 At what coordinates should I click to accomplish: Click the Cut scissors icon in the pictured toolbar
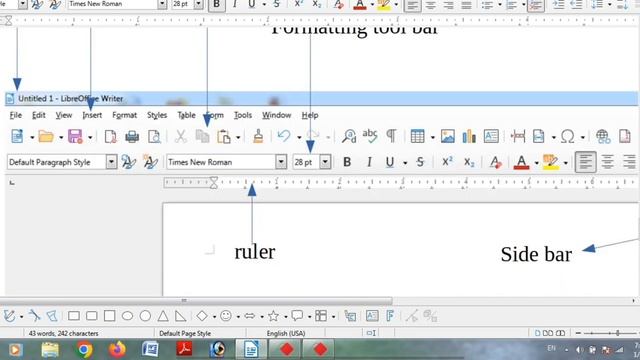coord(180,136)
